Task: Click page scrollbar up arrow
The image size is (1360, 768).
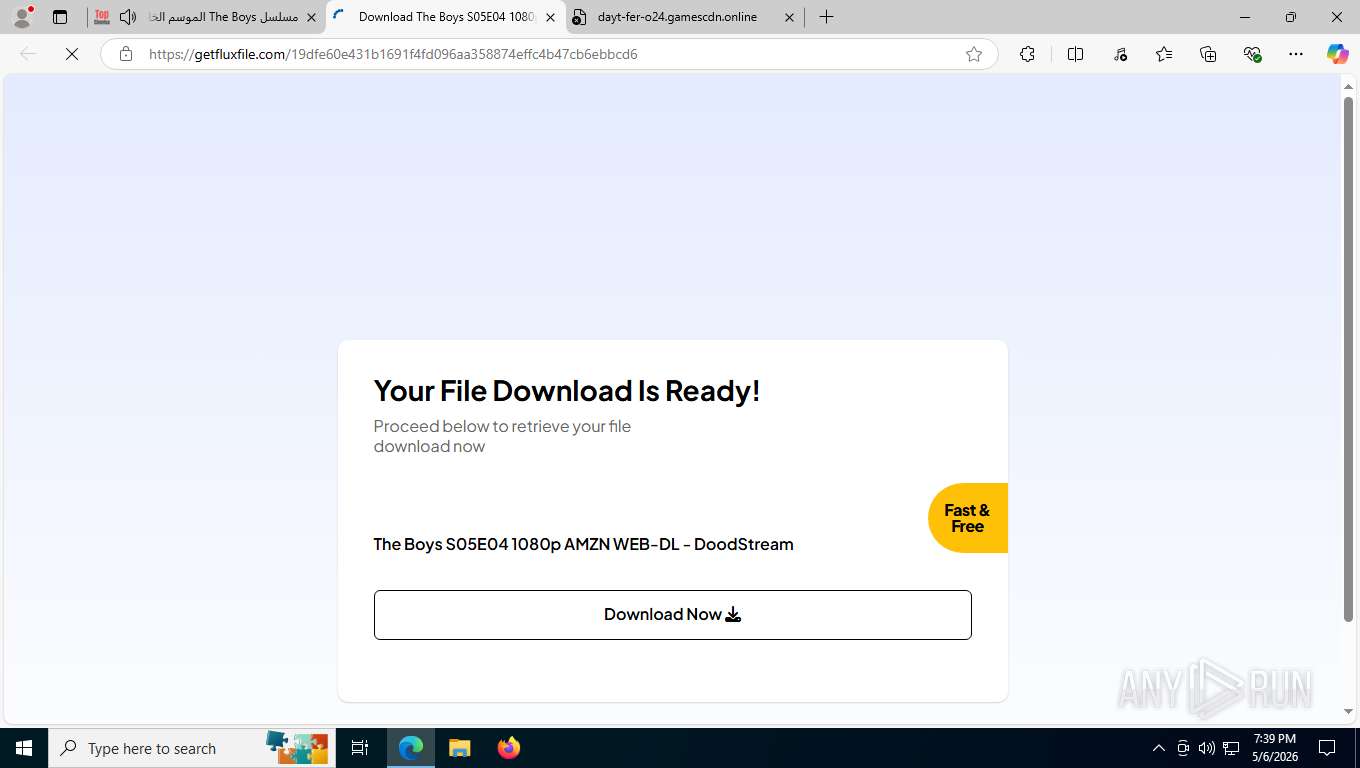Action: point(1348,86)
